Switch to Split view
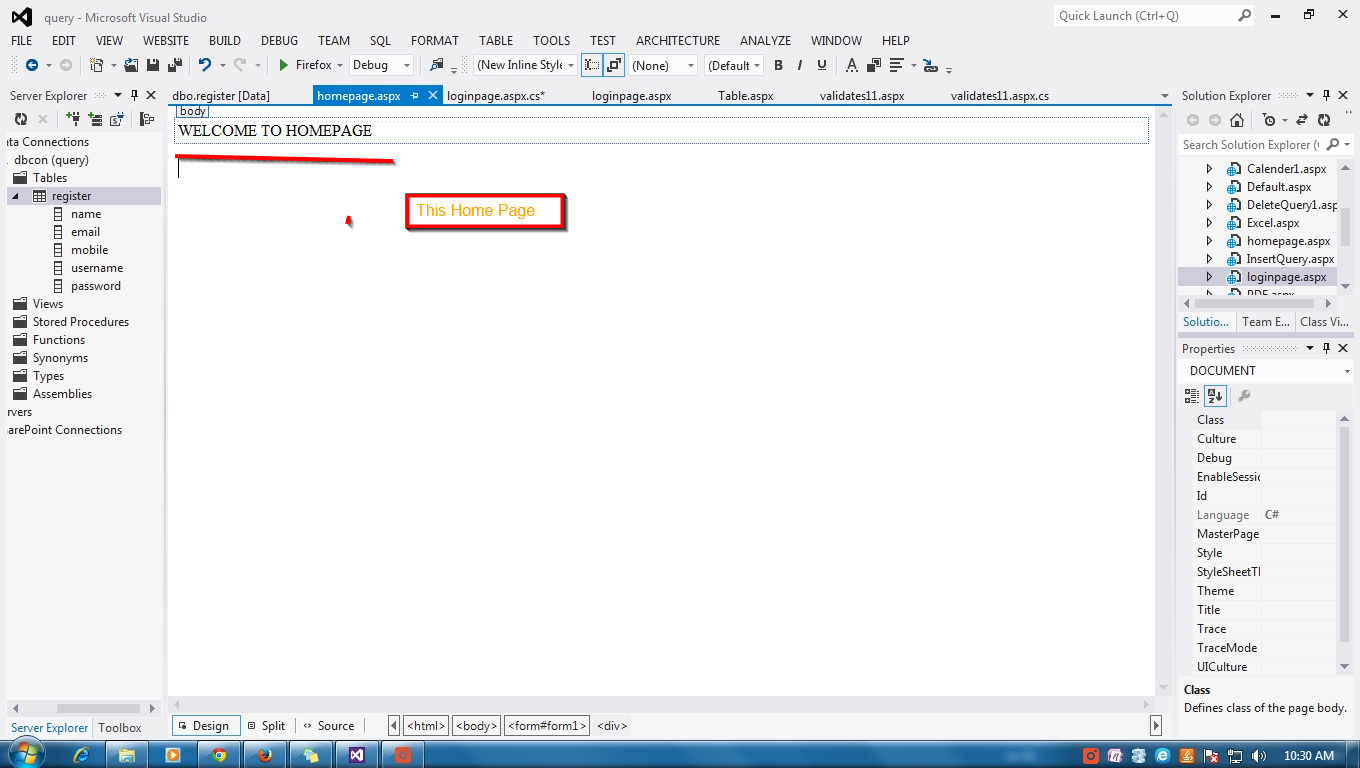 (x=266, y=726)
